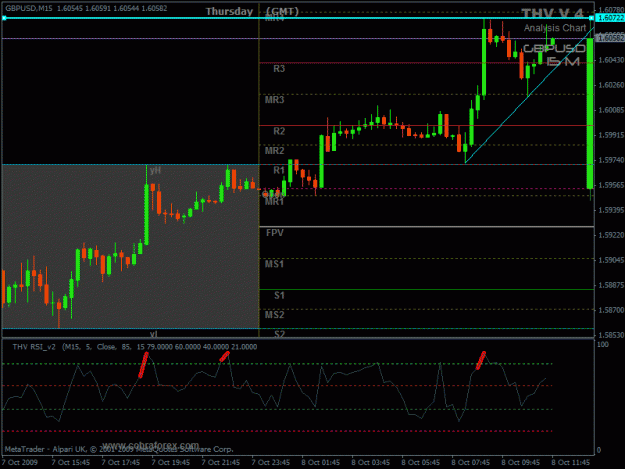Viewport: 625px width, 469px height.
Task: Click the 8 Oct 01:45 time label
Action: coord(320,463)
